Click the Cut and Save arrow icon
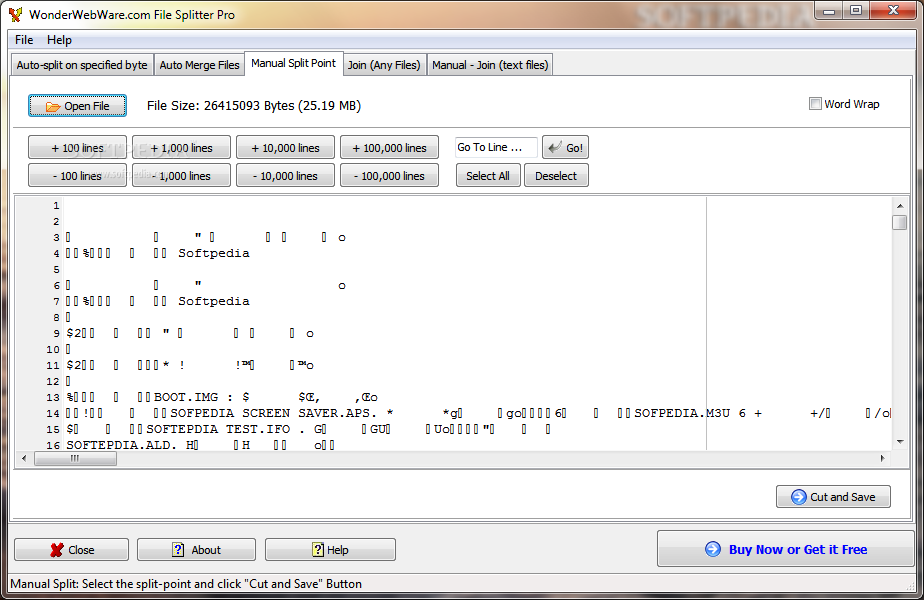Screen dimensions: 924x600 pyautogui.click(x=798, y=497)
